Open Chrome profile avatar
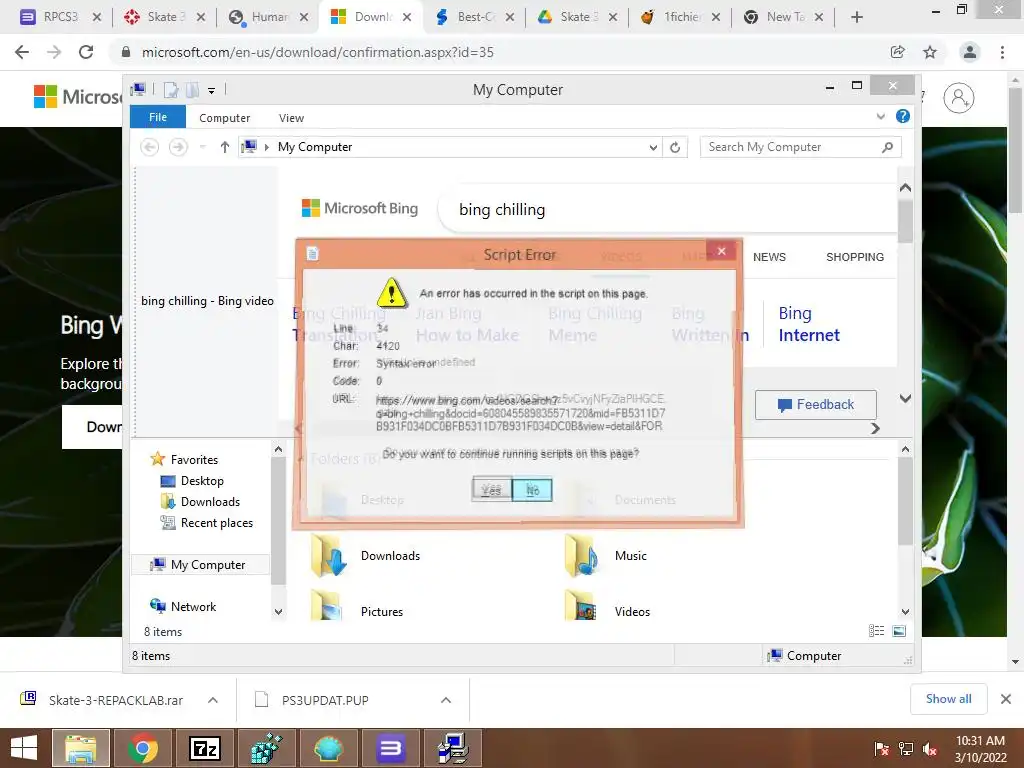The height and width of the screenshot is (768, 1024). coord(970,52)
